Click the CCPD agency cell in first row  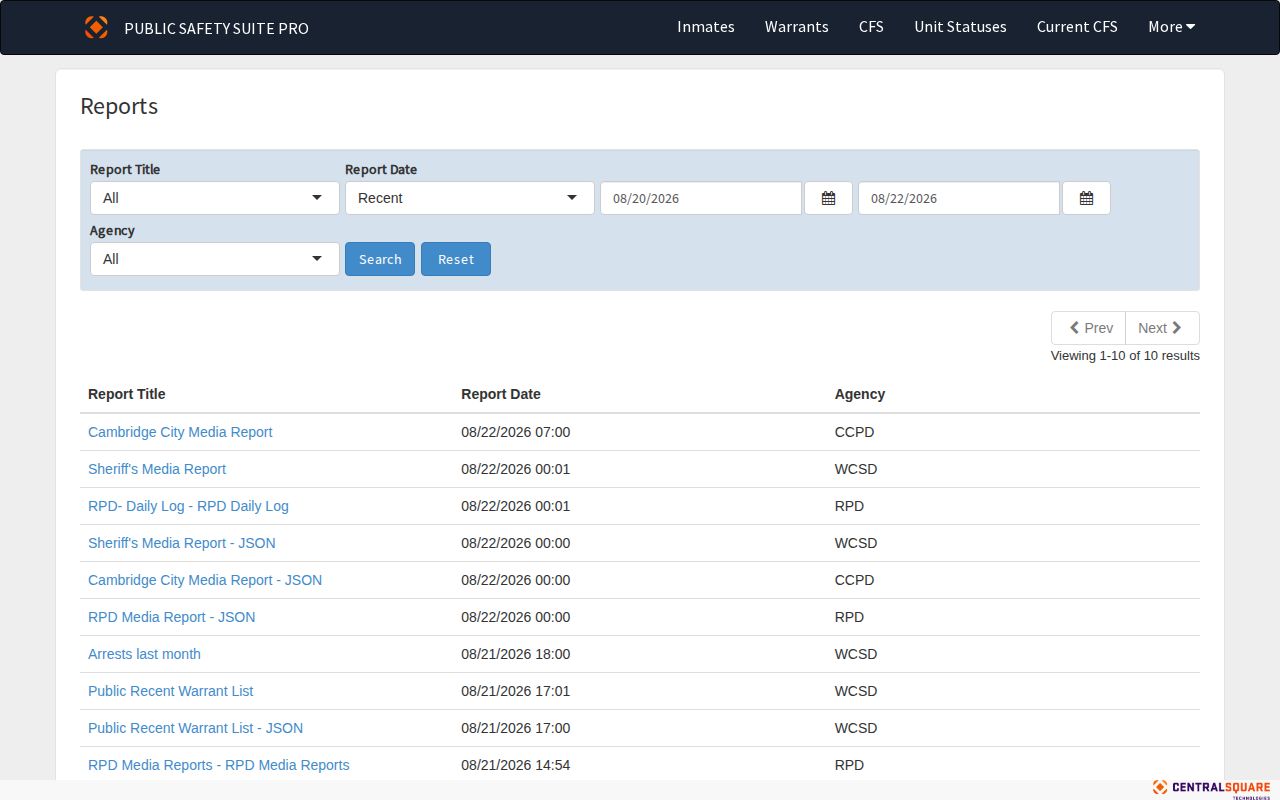point(855,432)
